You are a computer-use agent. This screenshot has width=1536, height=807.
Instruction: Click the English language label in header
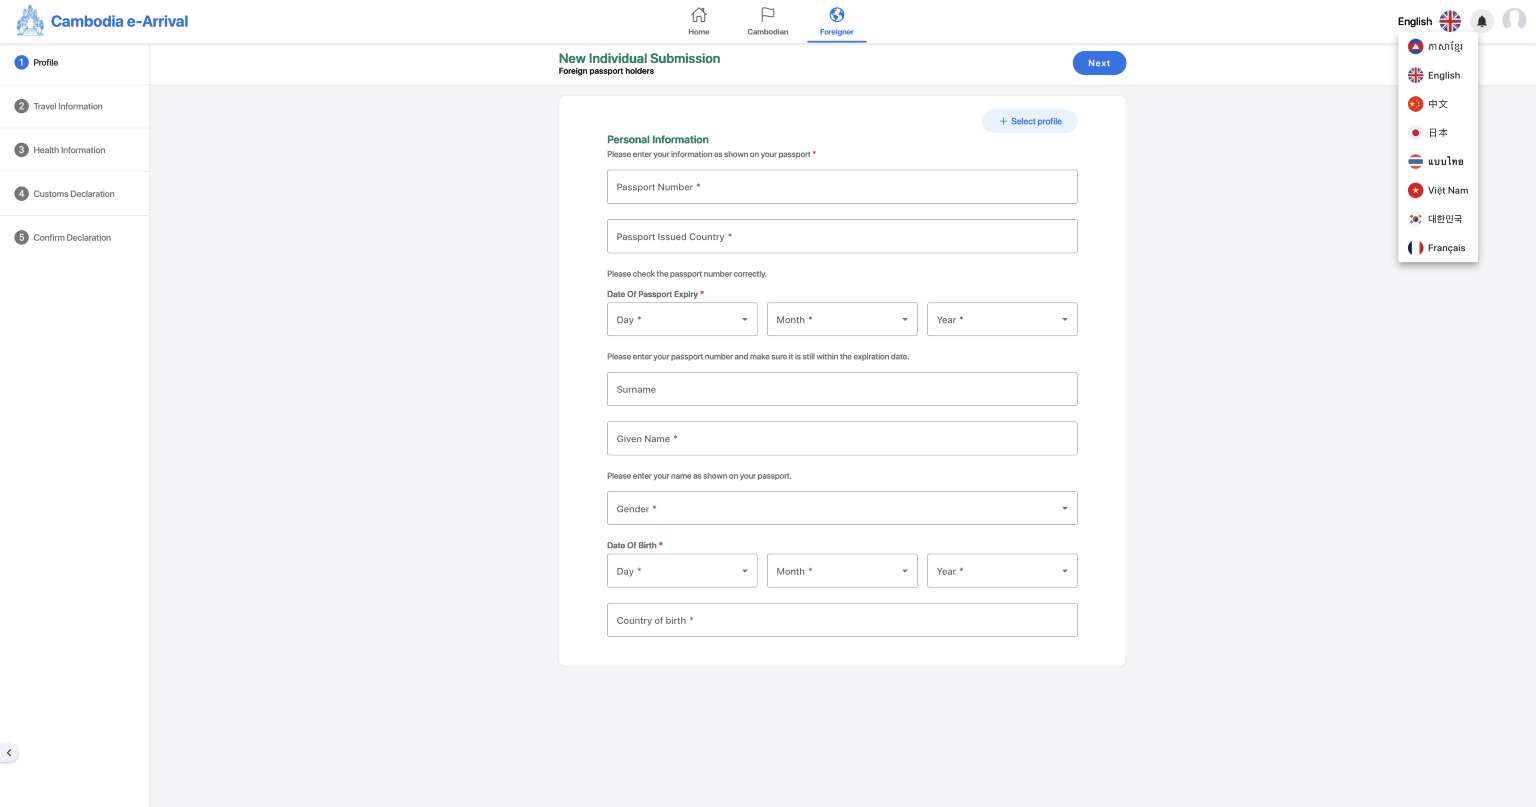click(1415, 21)
